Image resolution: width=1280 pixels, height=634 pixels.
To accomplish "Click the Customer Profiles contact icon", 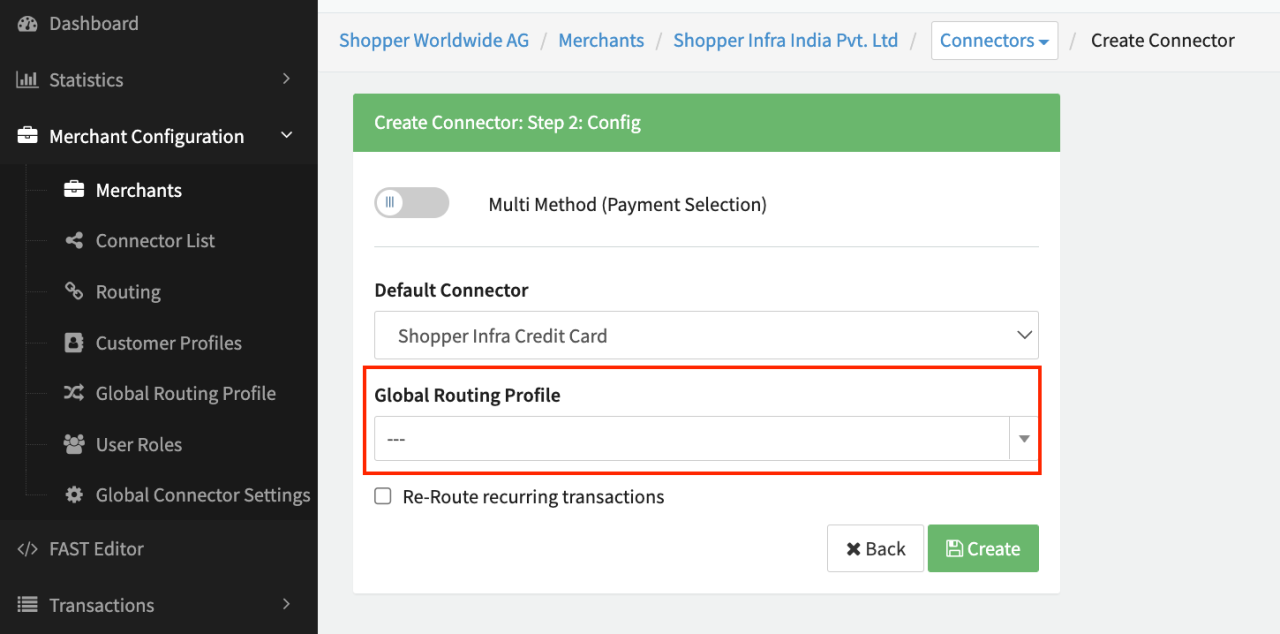I will 73,342.
